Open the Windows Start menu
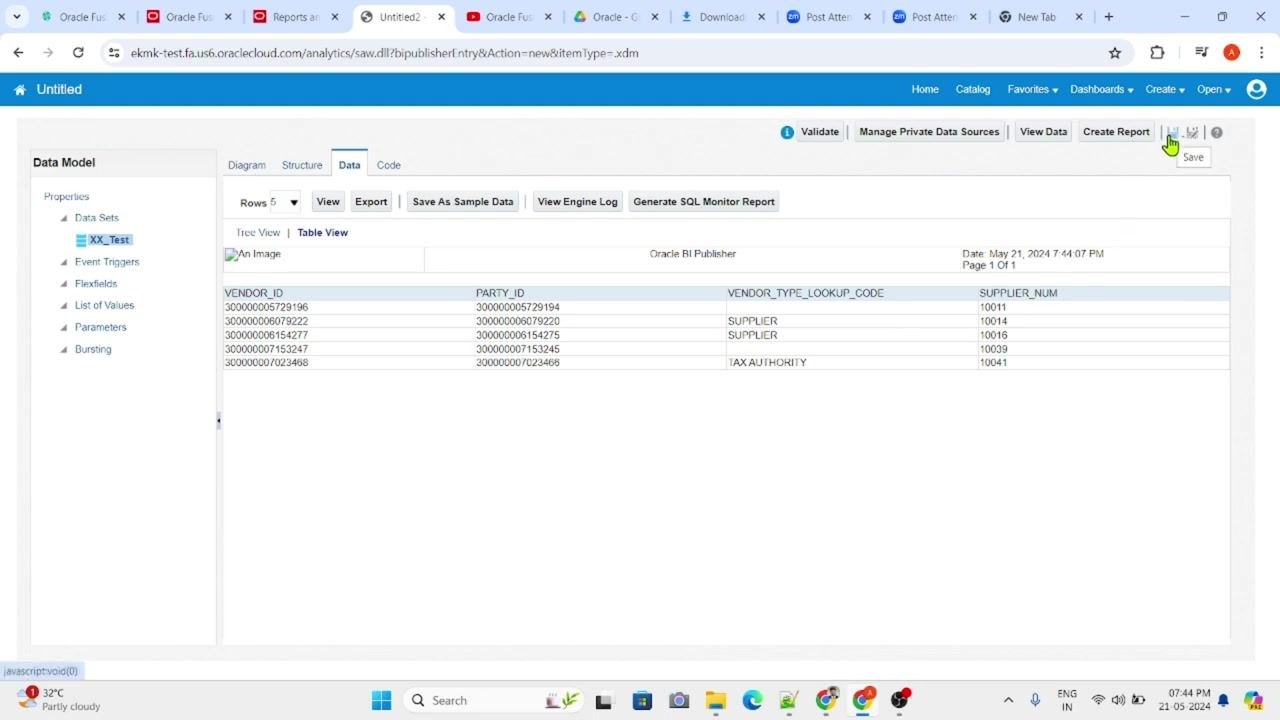 382,701
